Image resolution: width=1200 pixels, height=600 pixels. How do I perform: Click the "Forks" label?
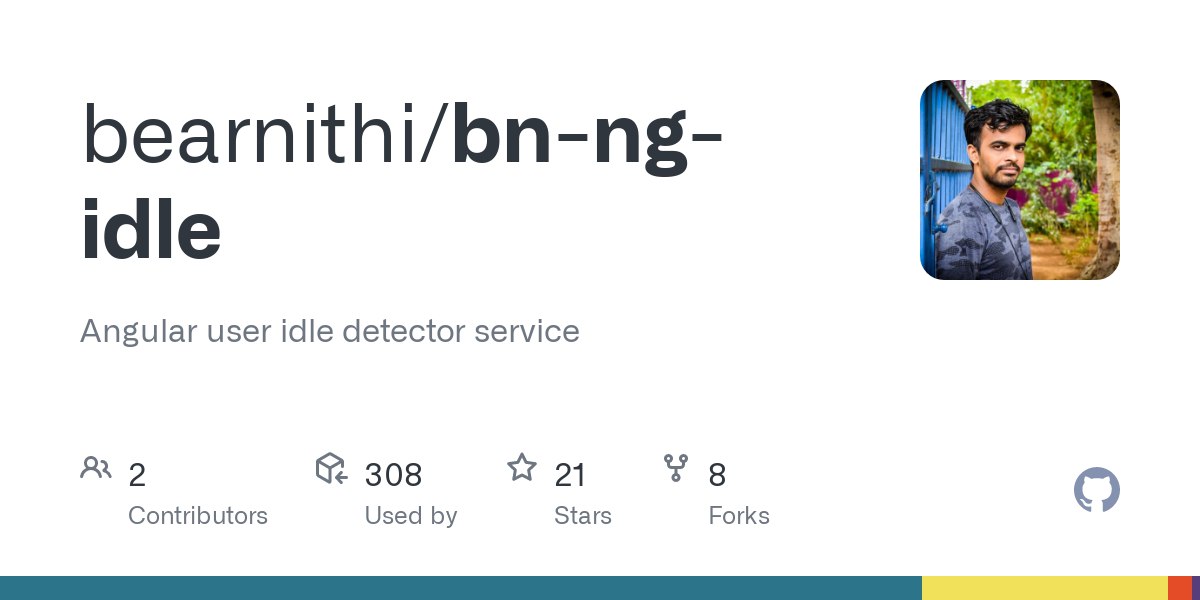(739, 516)
